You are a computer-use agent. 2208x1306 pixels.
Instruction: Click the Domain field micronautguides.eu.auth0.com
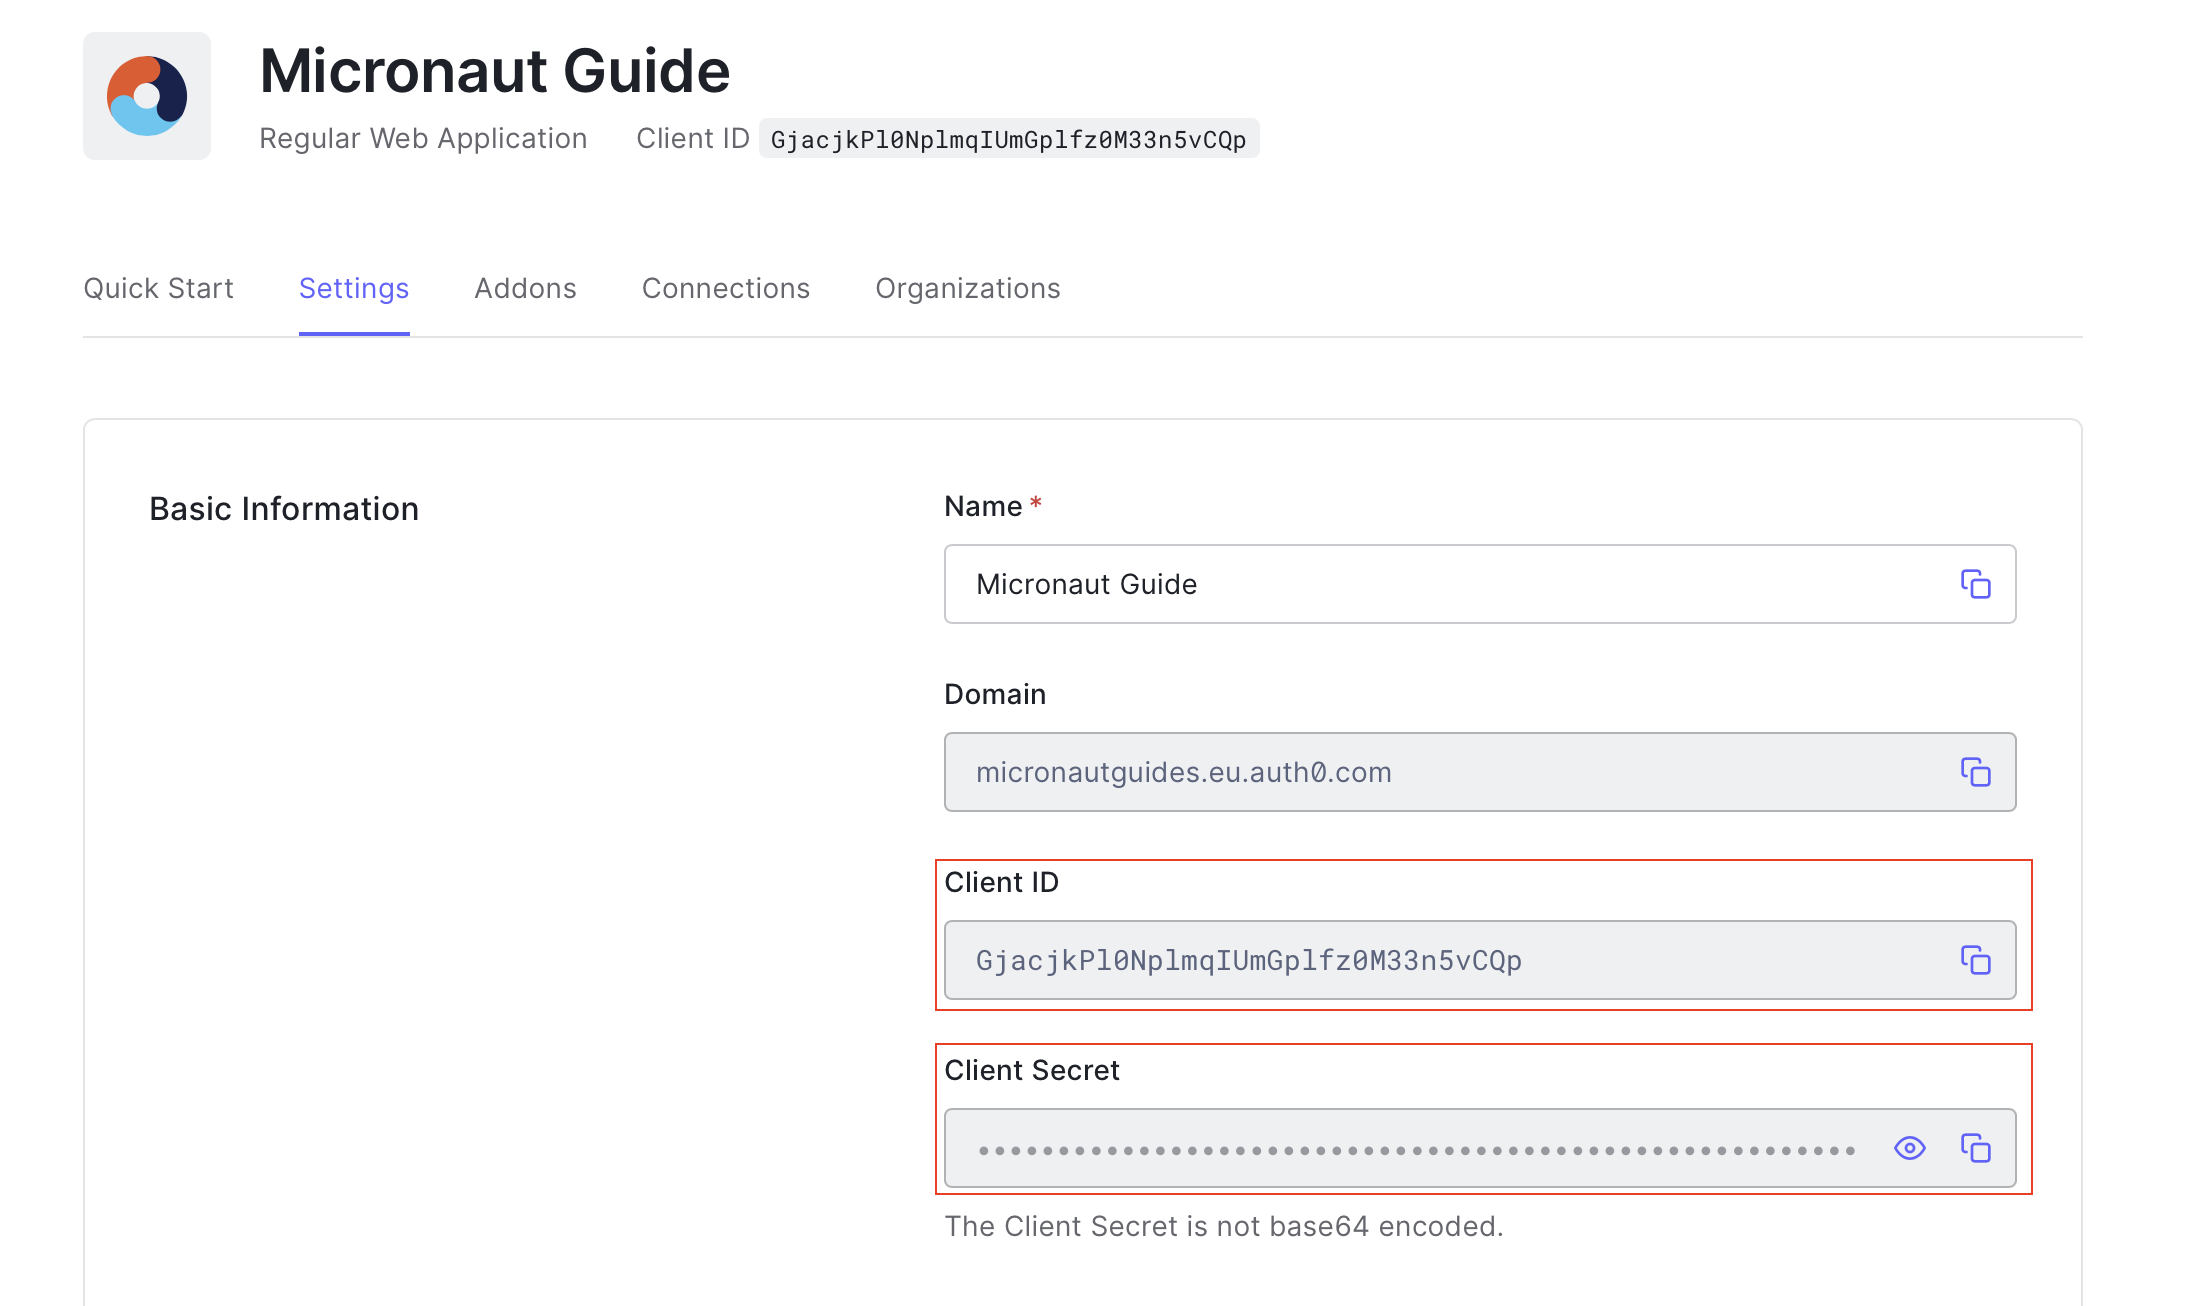(1480, 772)
